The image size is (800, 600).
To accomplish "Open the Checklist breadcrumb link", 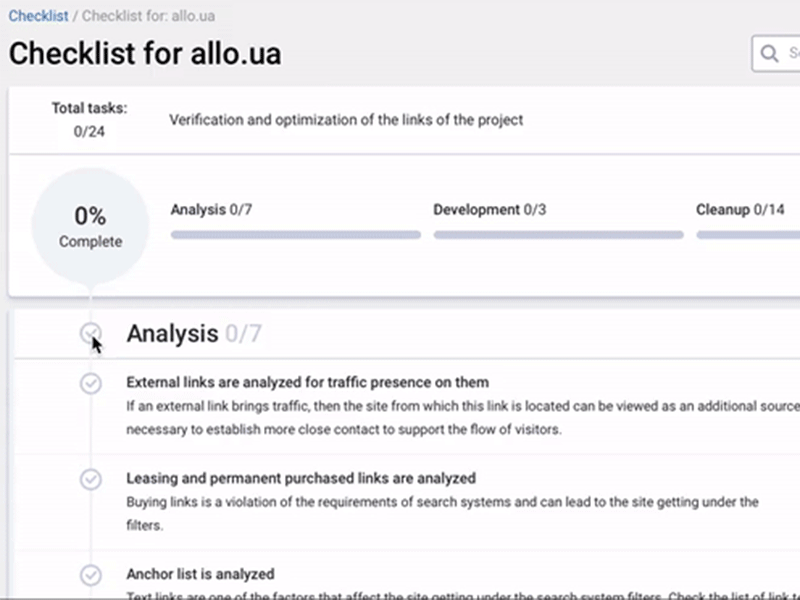I will [x=38, y=16].
